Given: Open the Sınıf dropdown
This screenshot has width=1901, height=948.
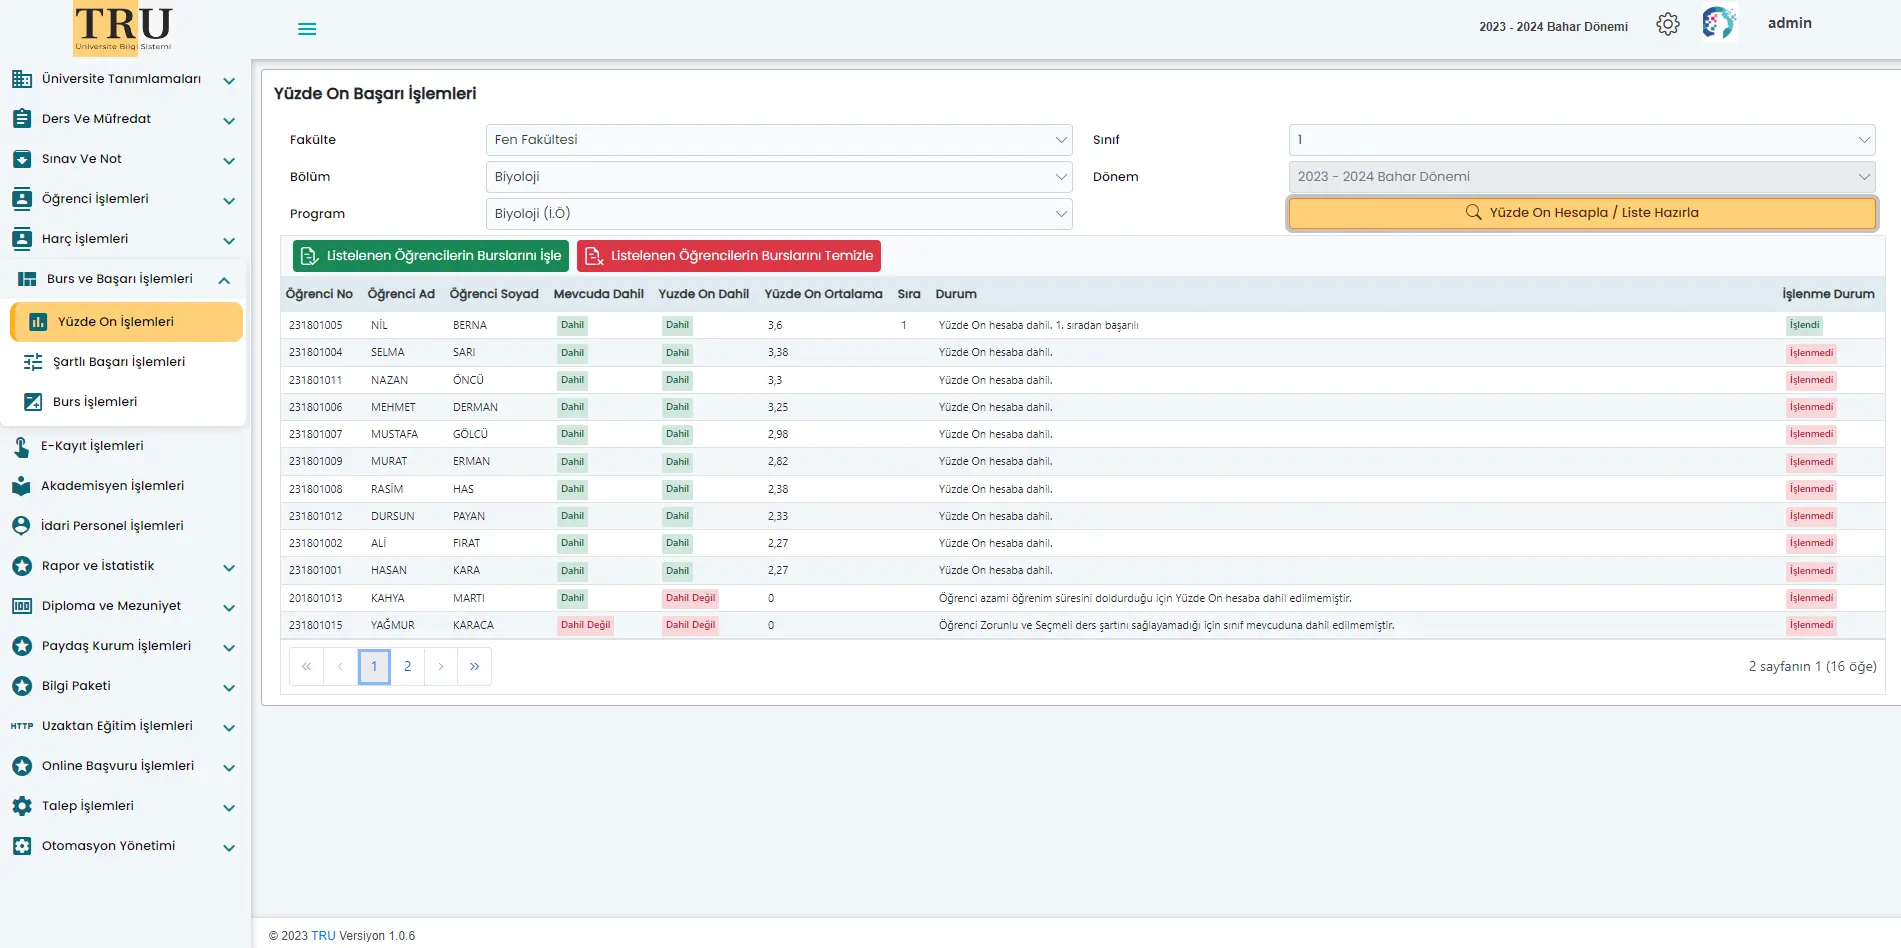Looking at the screenshot, I should coord(1581,140).
